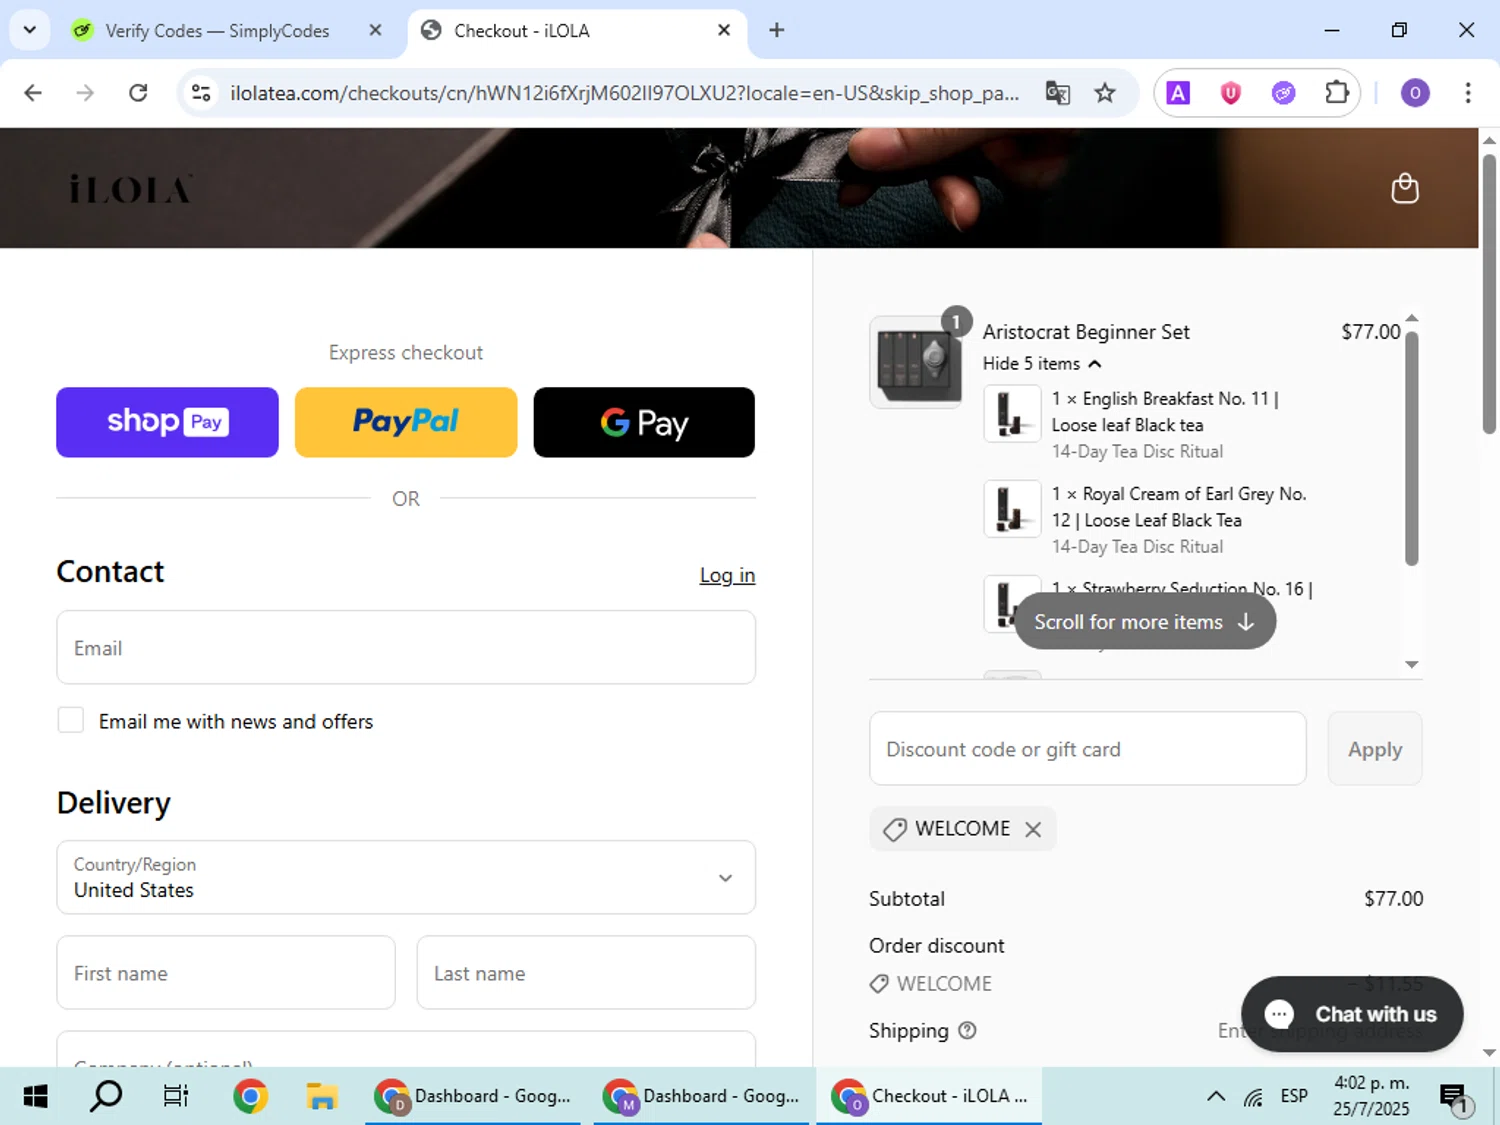The width and height of the screenshot is (1500, 1125).
Task: Click the English Breakfast No. 11 thumbnail
Action: [x=1012, y=413]
